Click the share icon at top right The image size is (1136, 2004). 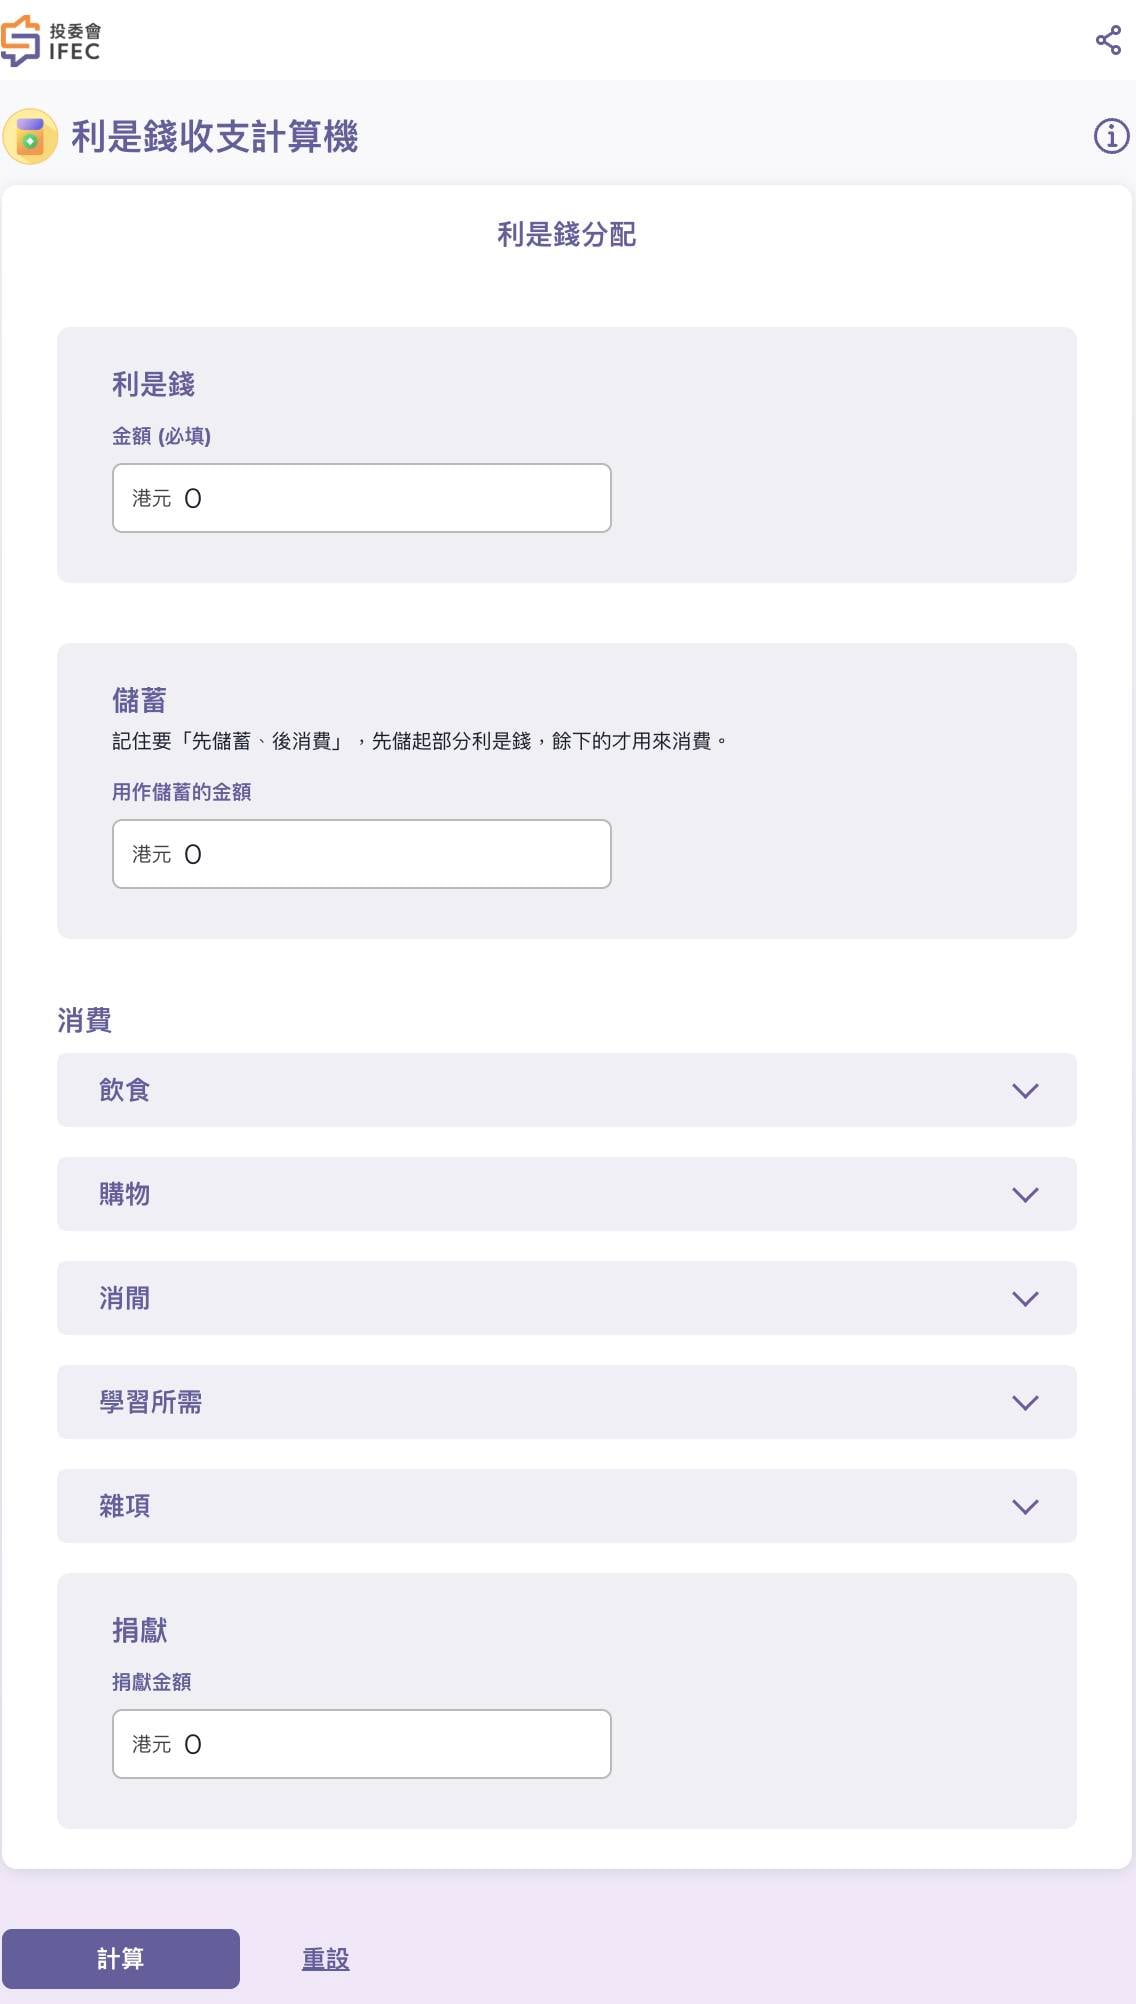pyautogui.click(x=1108, y=40)
